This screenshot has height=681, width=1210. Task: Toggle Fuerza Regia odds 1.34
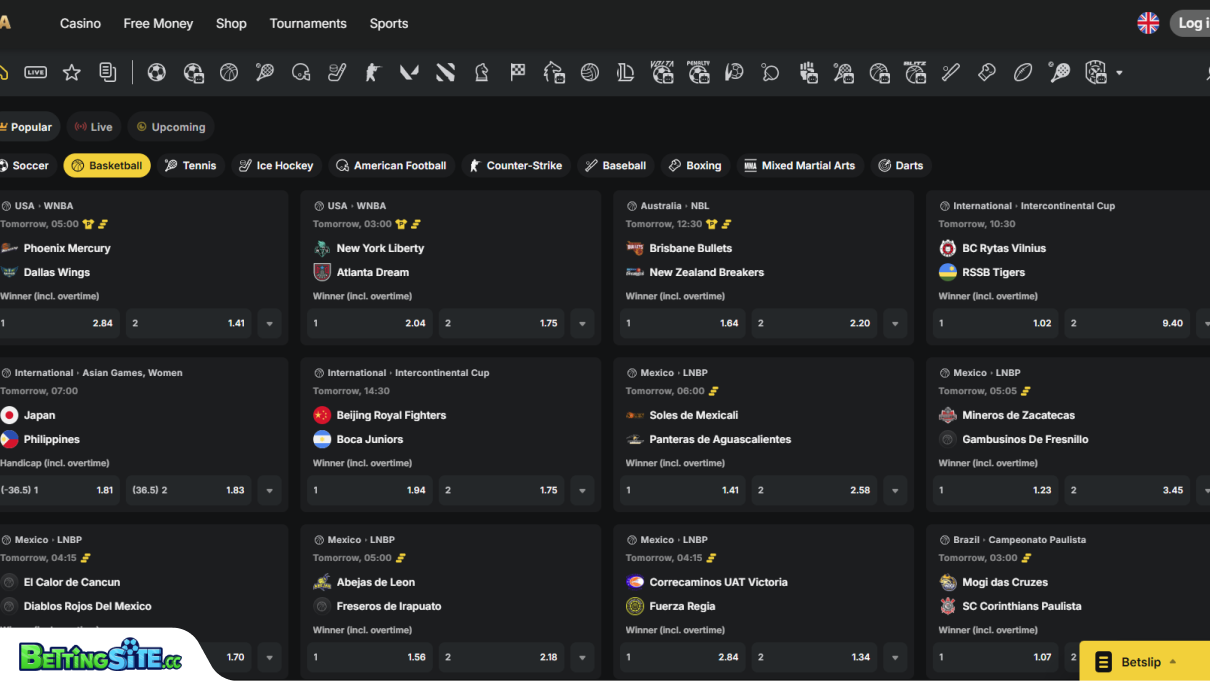pos(814,657)
